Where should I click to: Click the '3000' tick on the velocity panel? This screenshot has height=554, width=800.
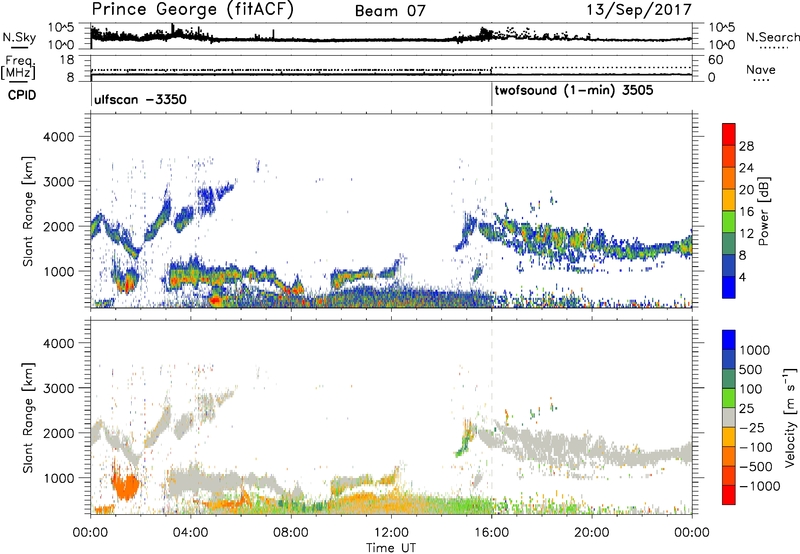click(x=59, y=388)
